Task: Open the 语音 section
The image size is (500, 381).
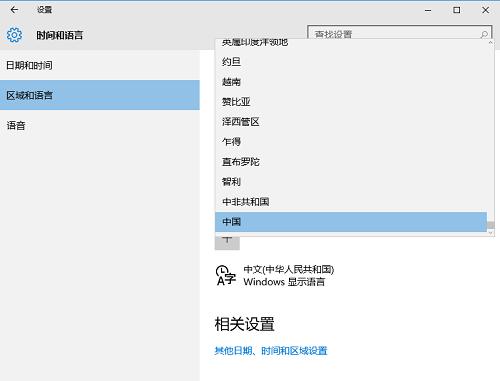Action: tap(100, 125)
